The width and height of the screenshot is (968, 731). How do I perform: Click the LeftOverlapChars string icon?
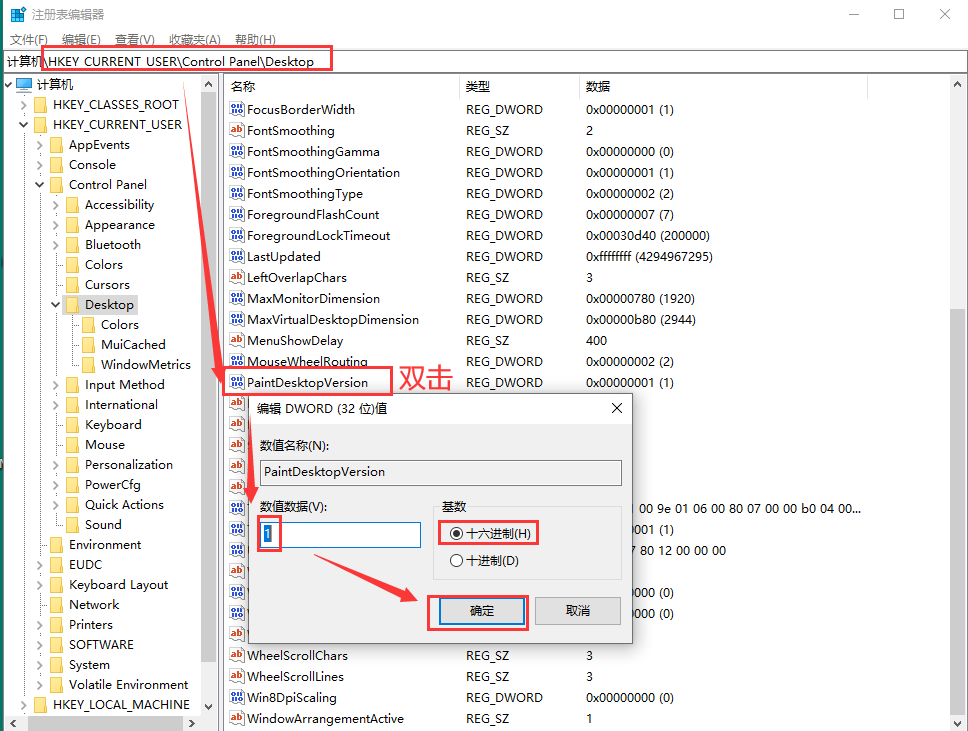click(x=236, y=277)
